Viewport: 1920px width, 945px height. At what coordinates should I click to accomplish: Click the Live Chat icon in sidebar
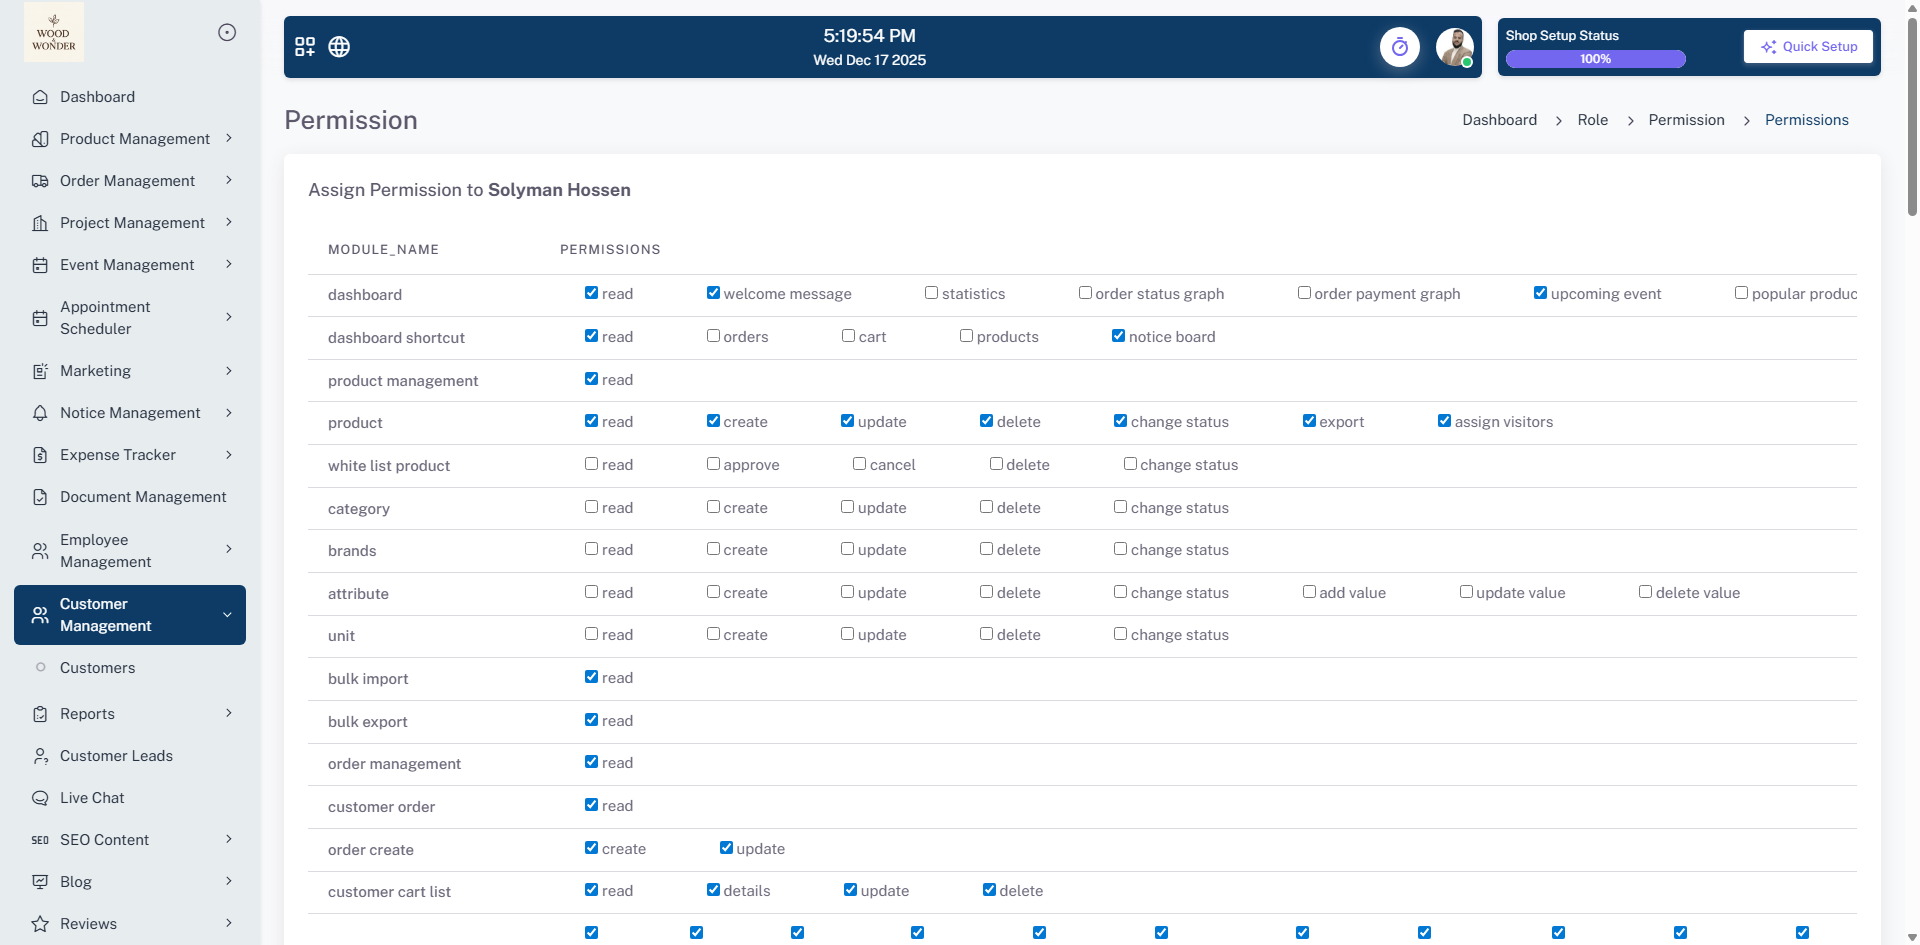[40, 798]
